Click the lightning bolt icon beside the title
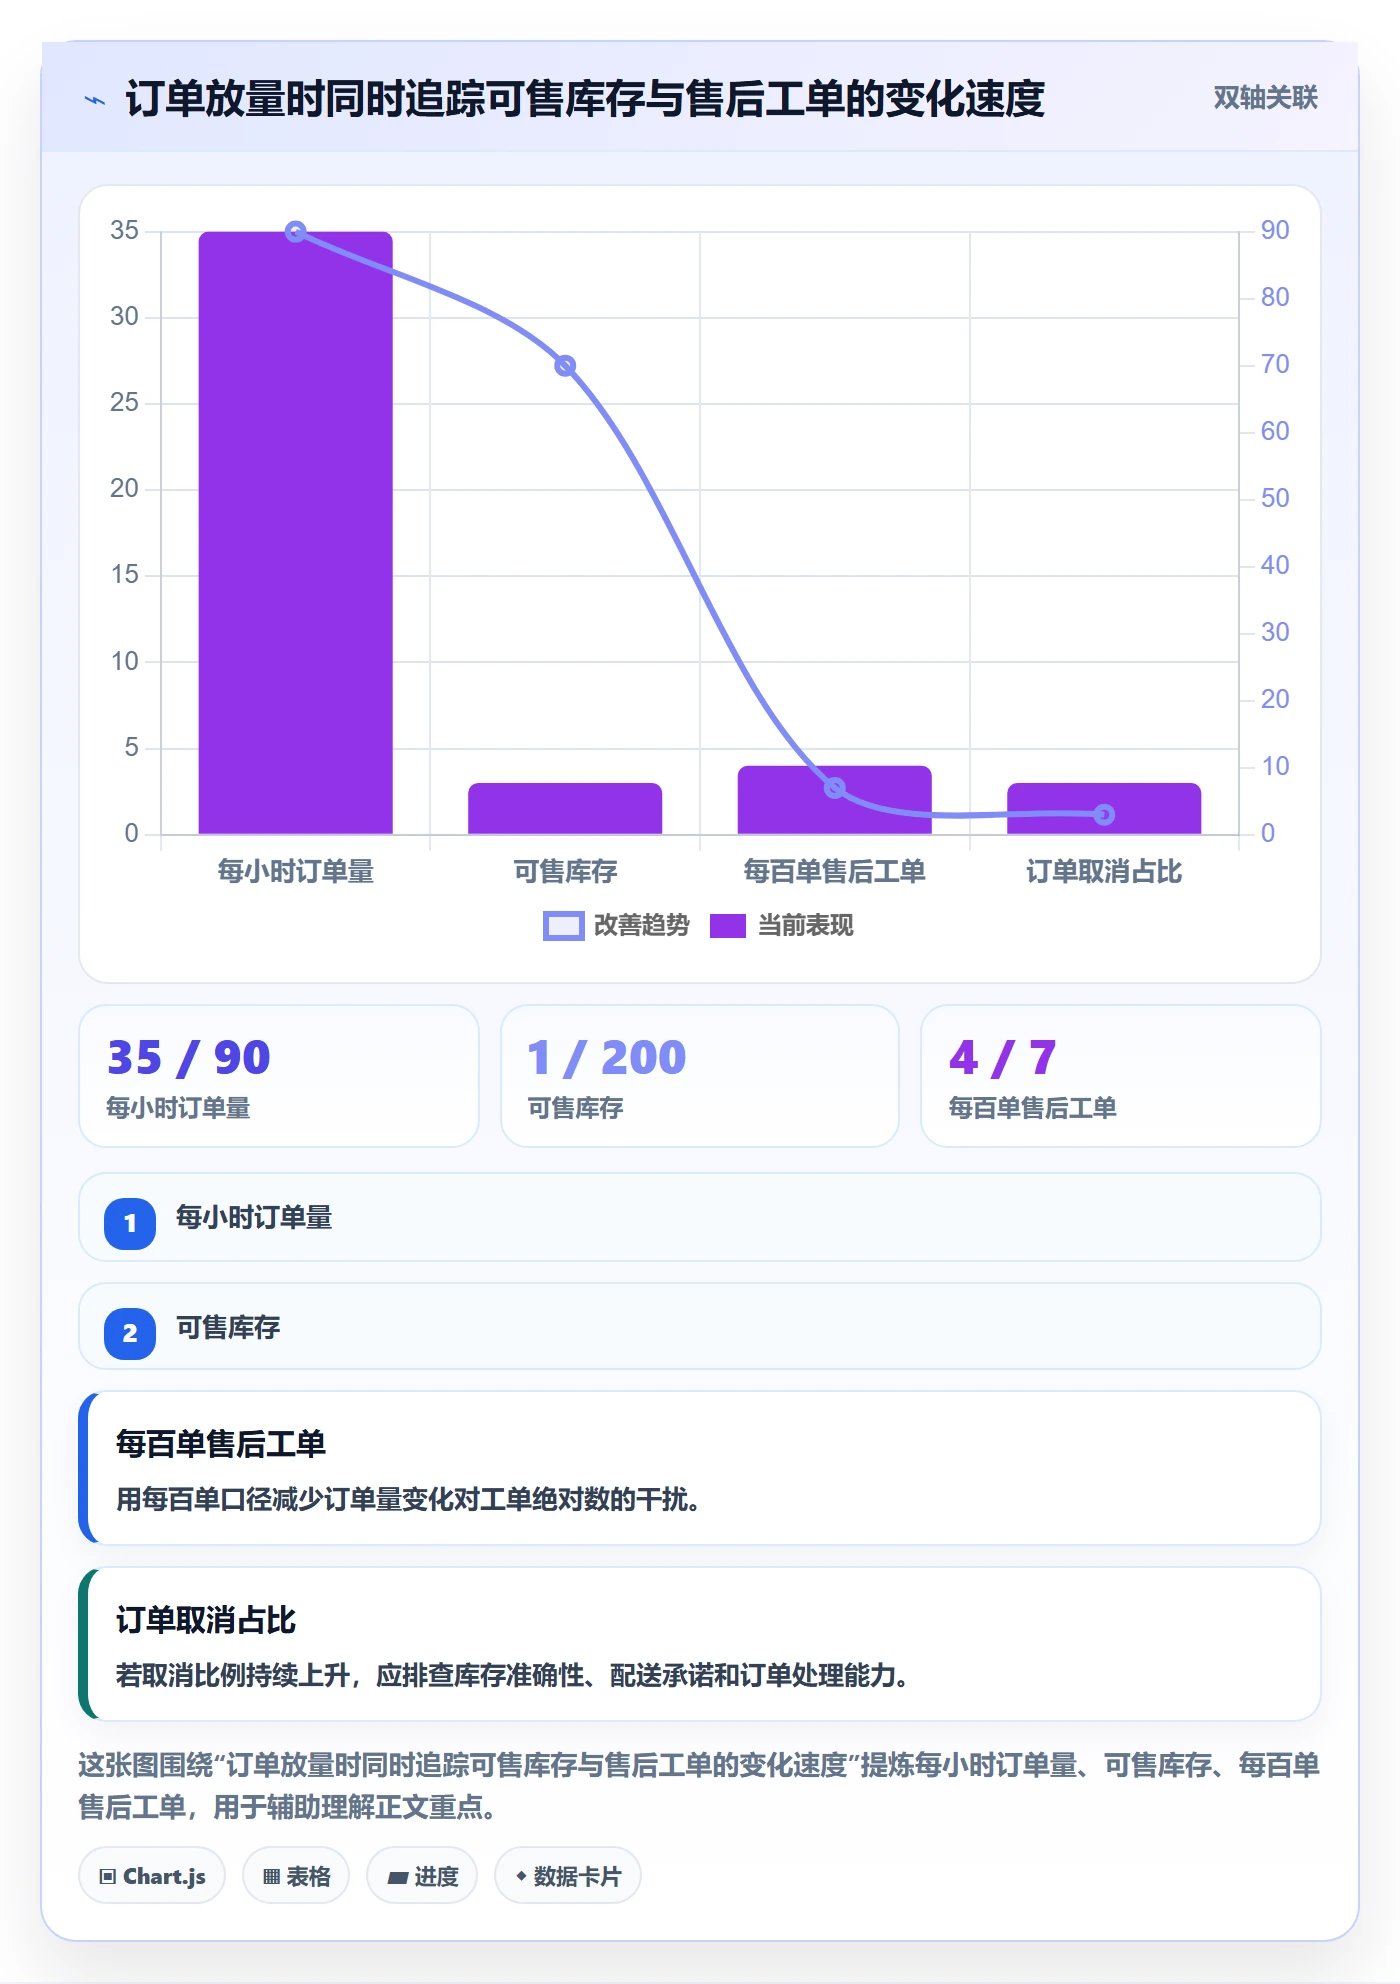The image size is (1400, 1984). 95,100
